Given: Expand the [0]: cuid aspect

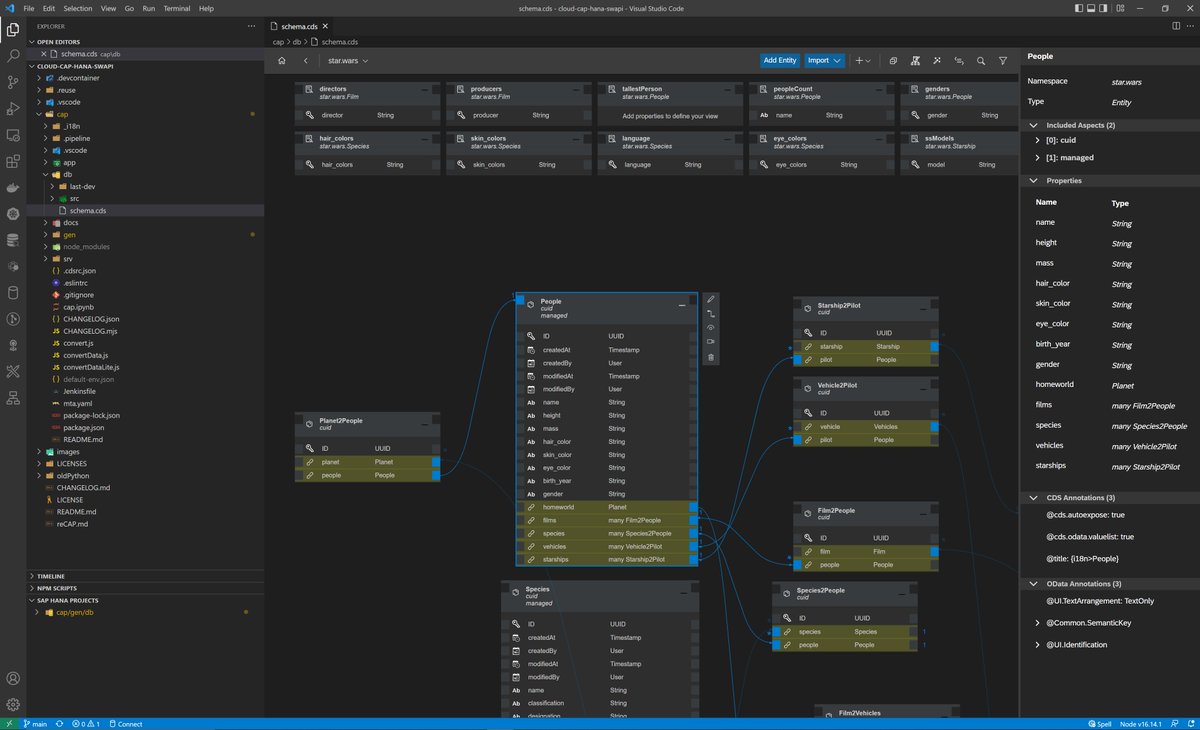Looking at the screenshot, I should (x=1037, y=141).
